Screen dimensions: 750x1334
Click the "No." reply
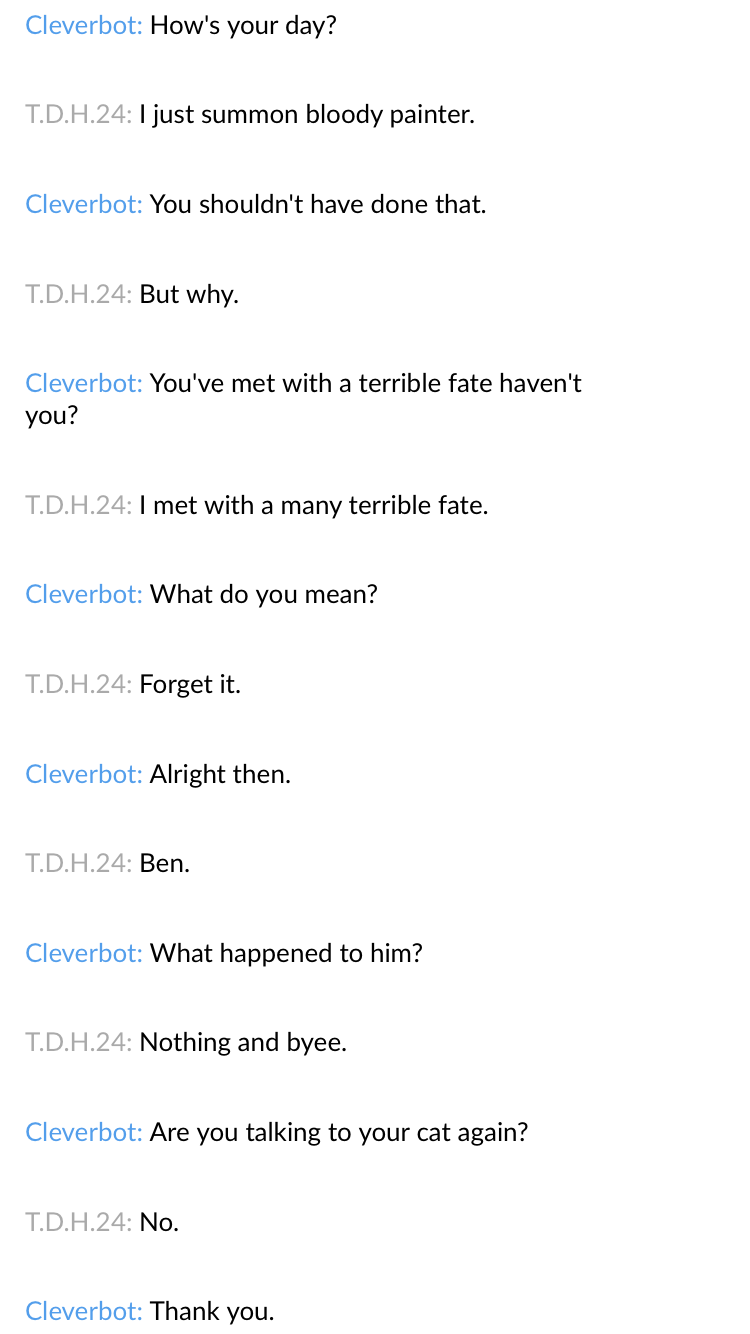click(x=159, y=1222)
